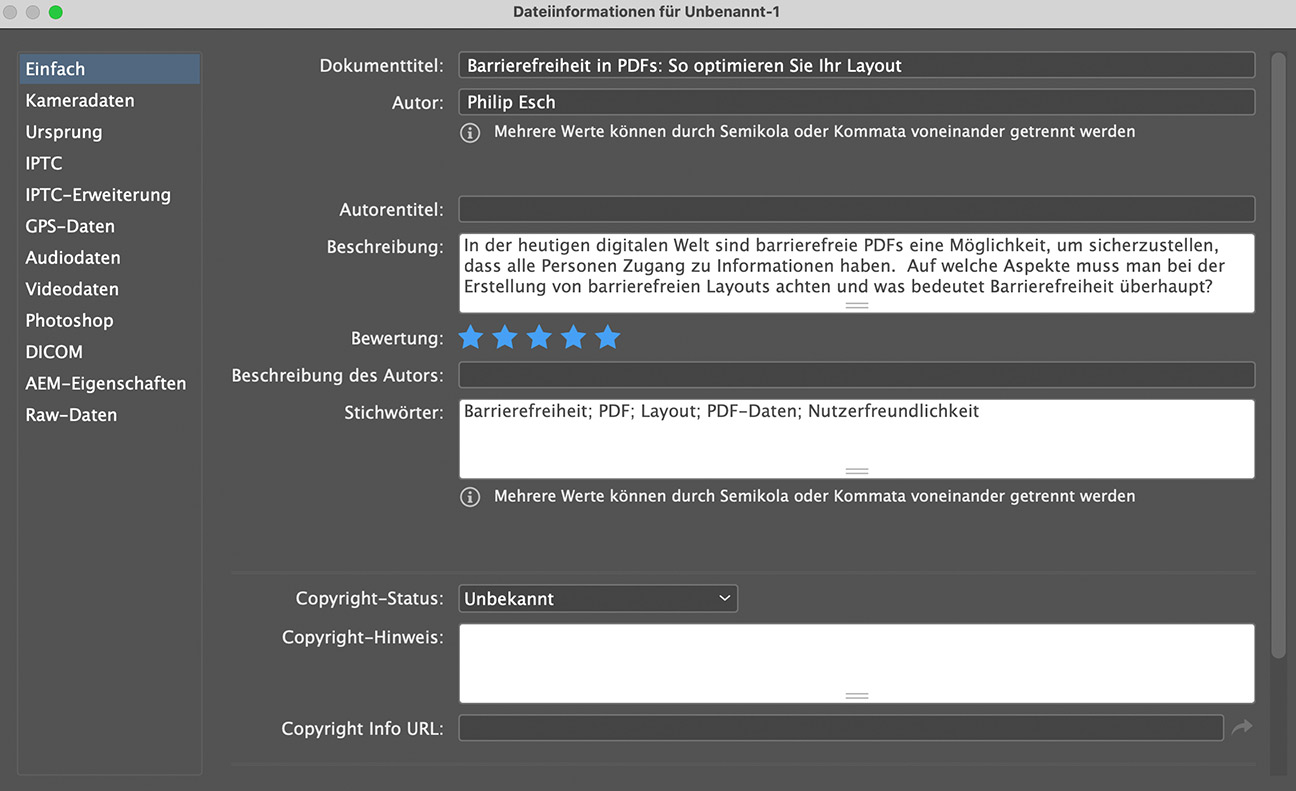Open the Copyright-Status dropdown
Viewport: 1296px width, 791px height.
point(598,599)
